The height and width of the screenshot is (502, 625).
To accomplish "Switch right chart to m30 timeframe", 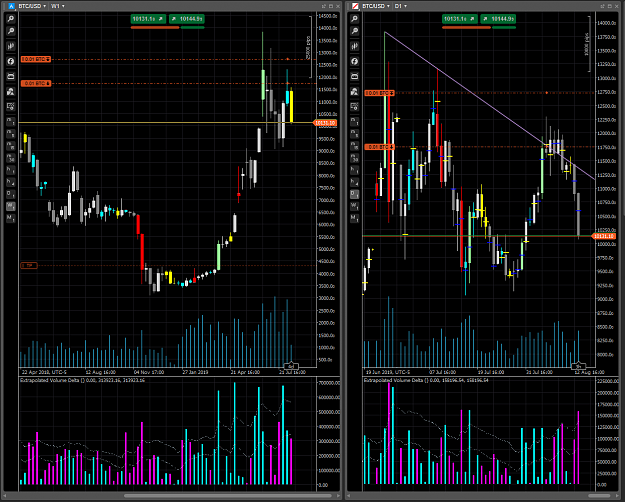I will (354, 158).
